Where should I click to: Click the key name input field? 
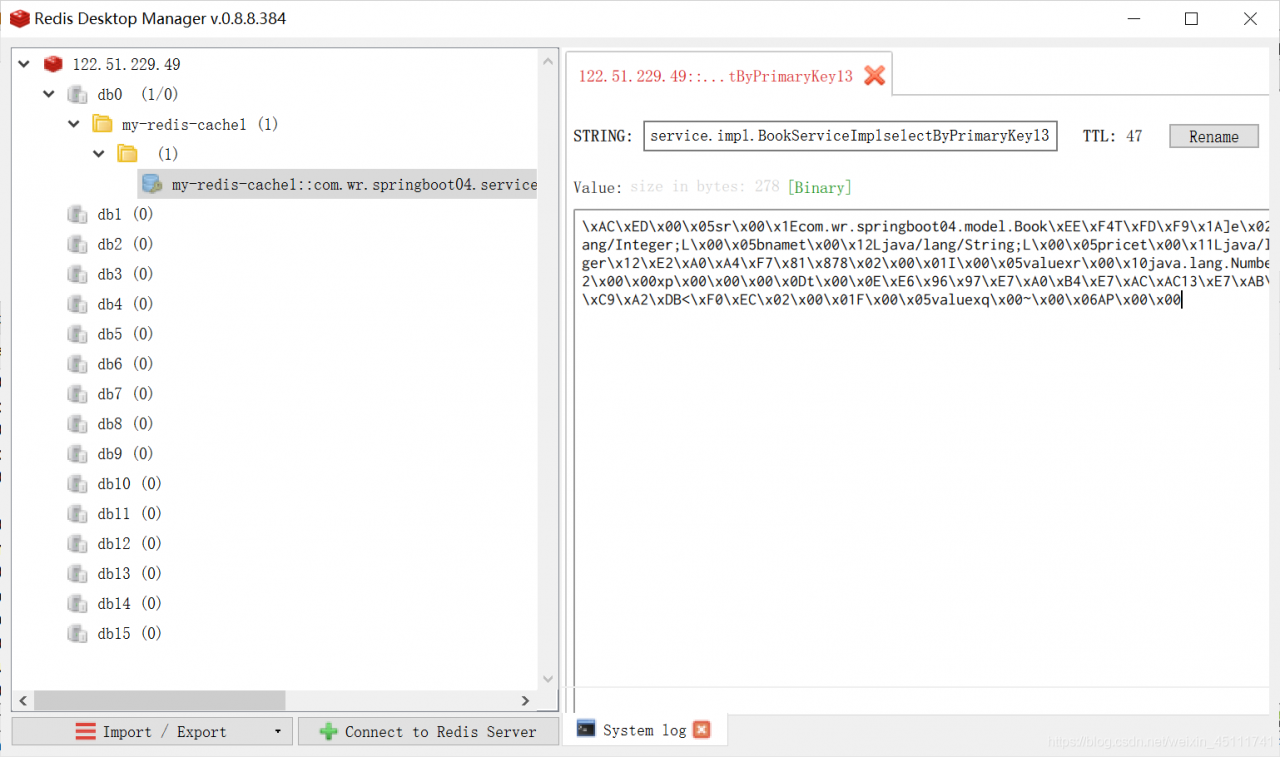pyautogui.click(x=850, y=135)
